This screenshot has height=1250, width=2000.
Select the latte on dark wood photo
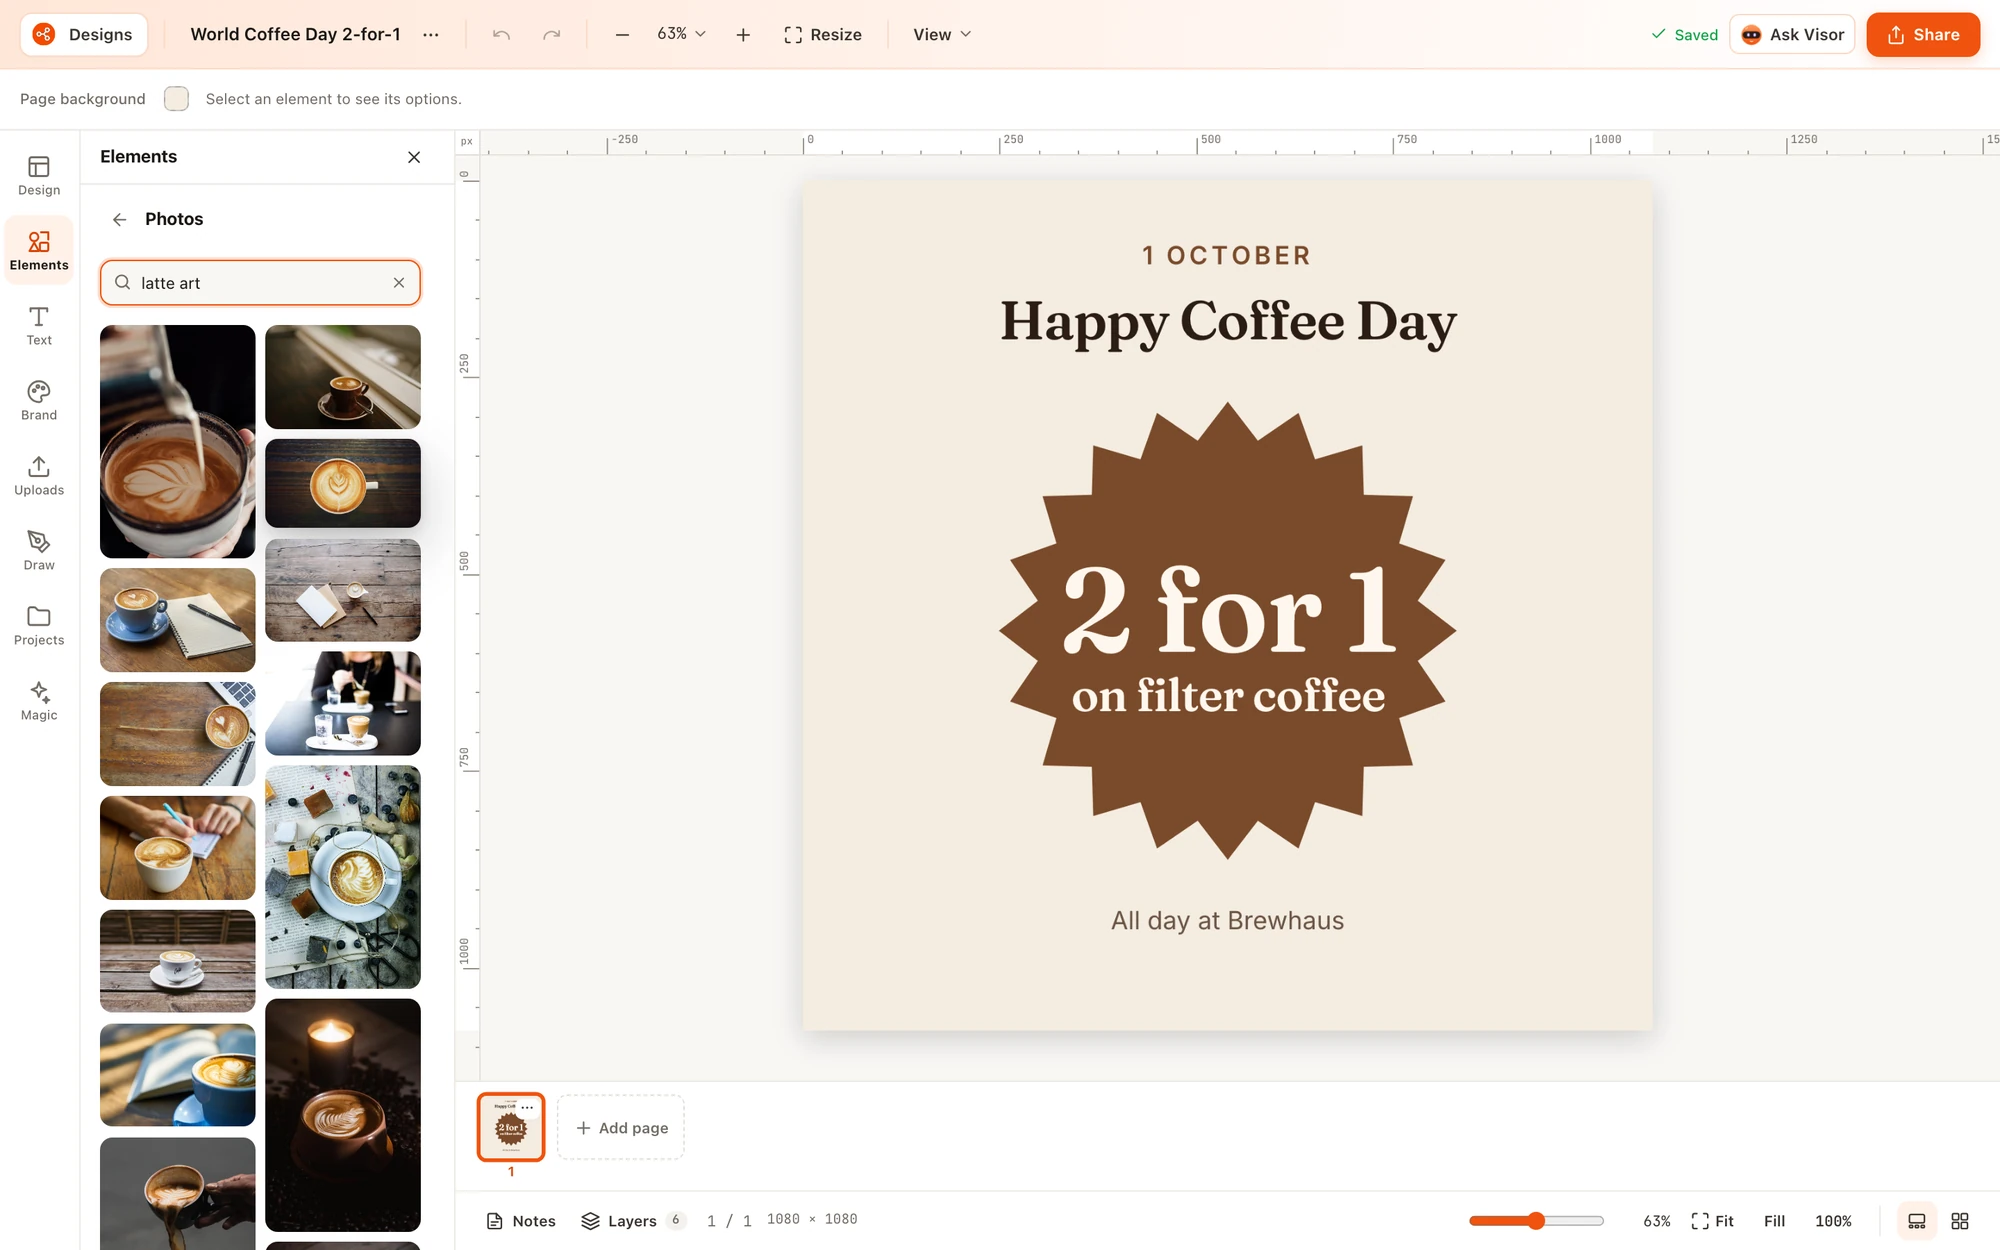pyautogui.click(x=343, y=483)
